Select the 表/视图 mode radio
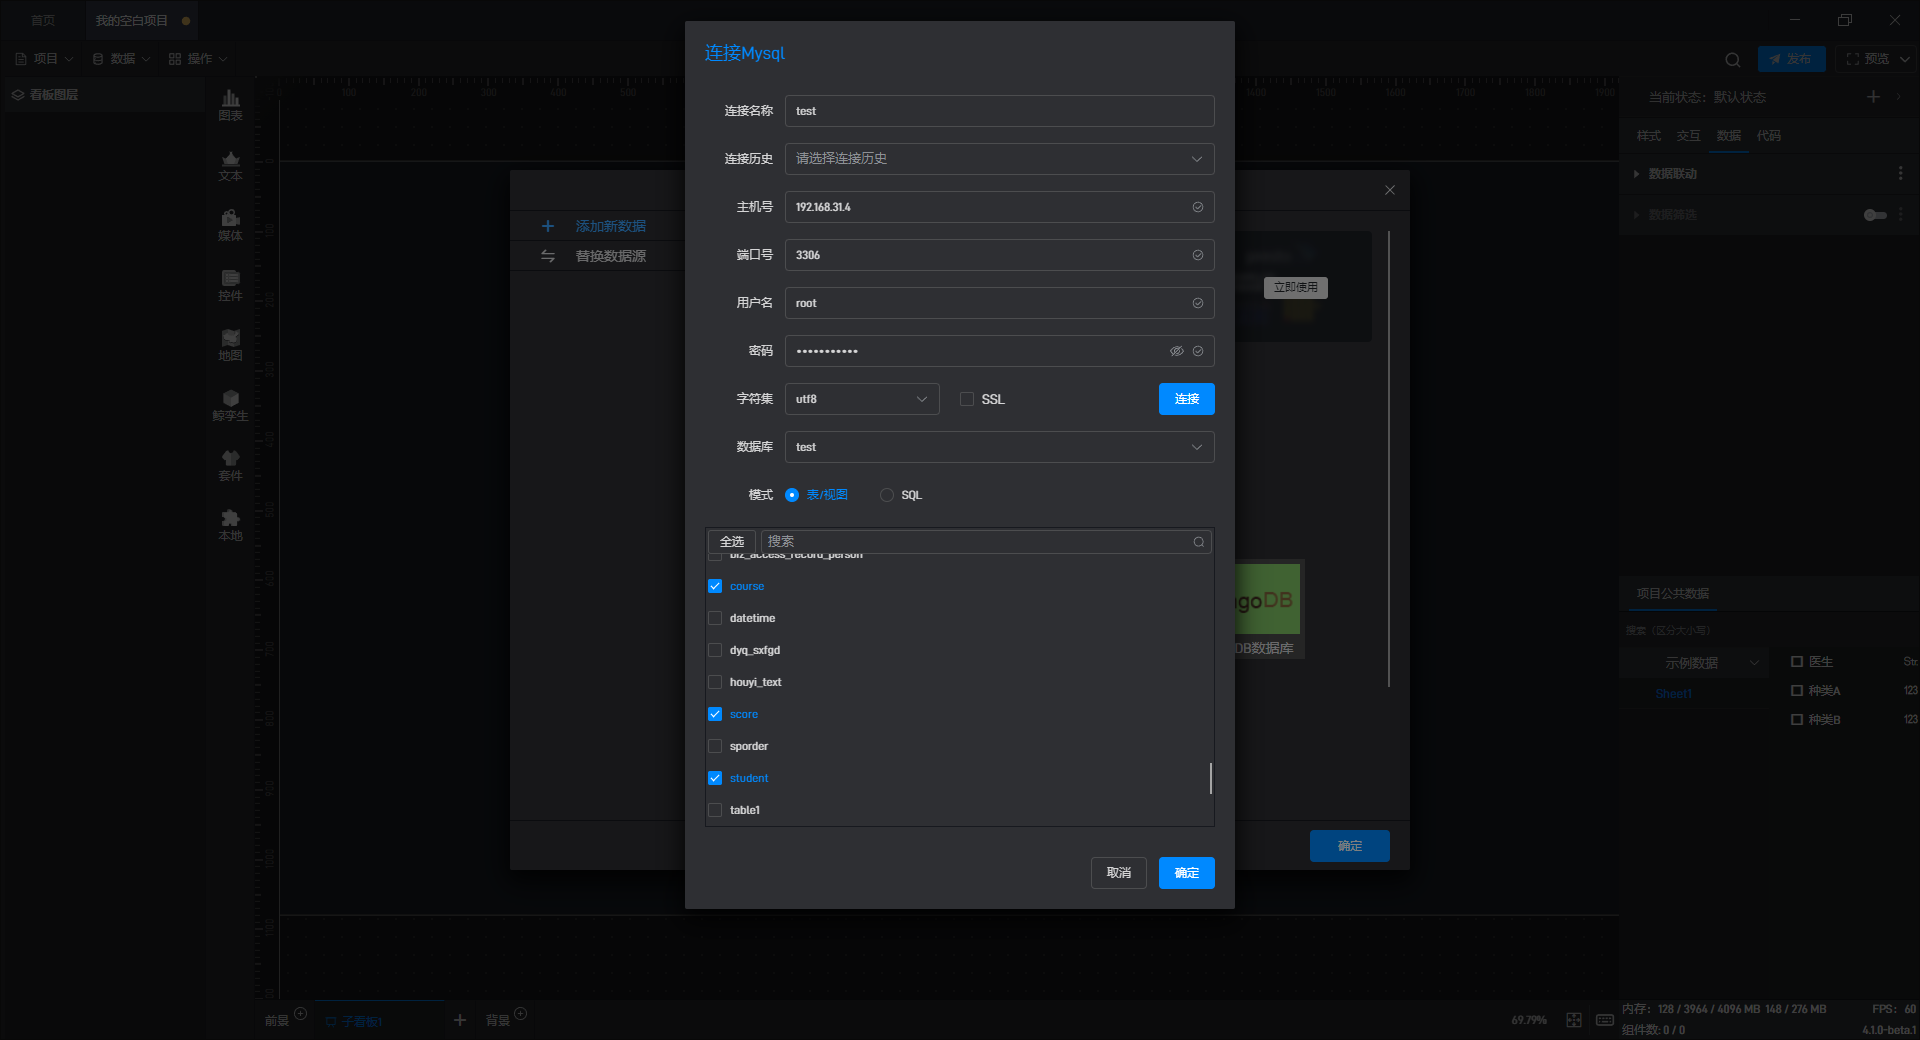This screenshot has height=1040, width=1920. tap(792, 495)
